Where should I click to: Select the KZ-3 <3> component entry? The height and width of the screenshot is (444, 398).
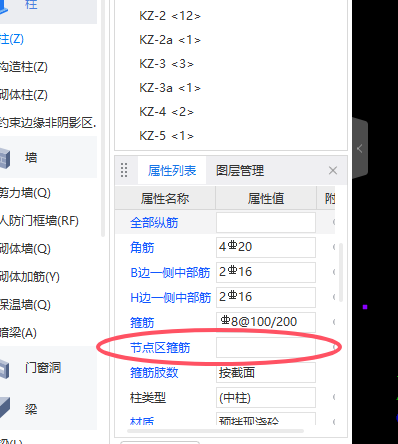click(x=166, y=64)
